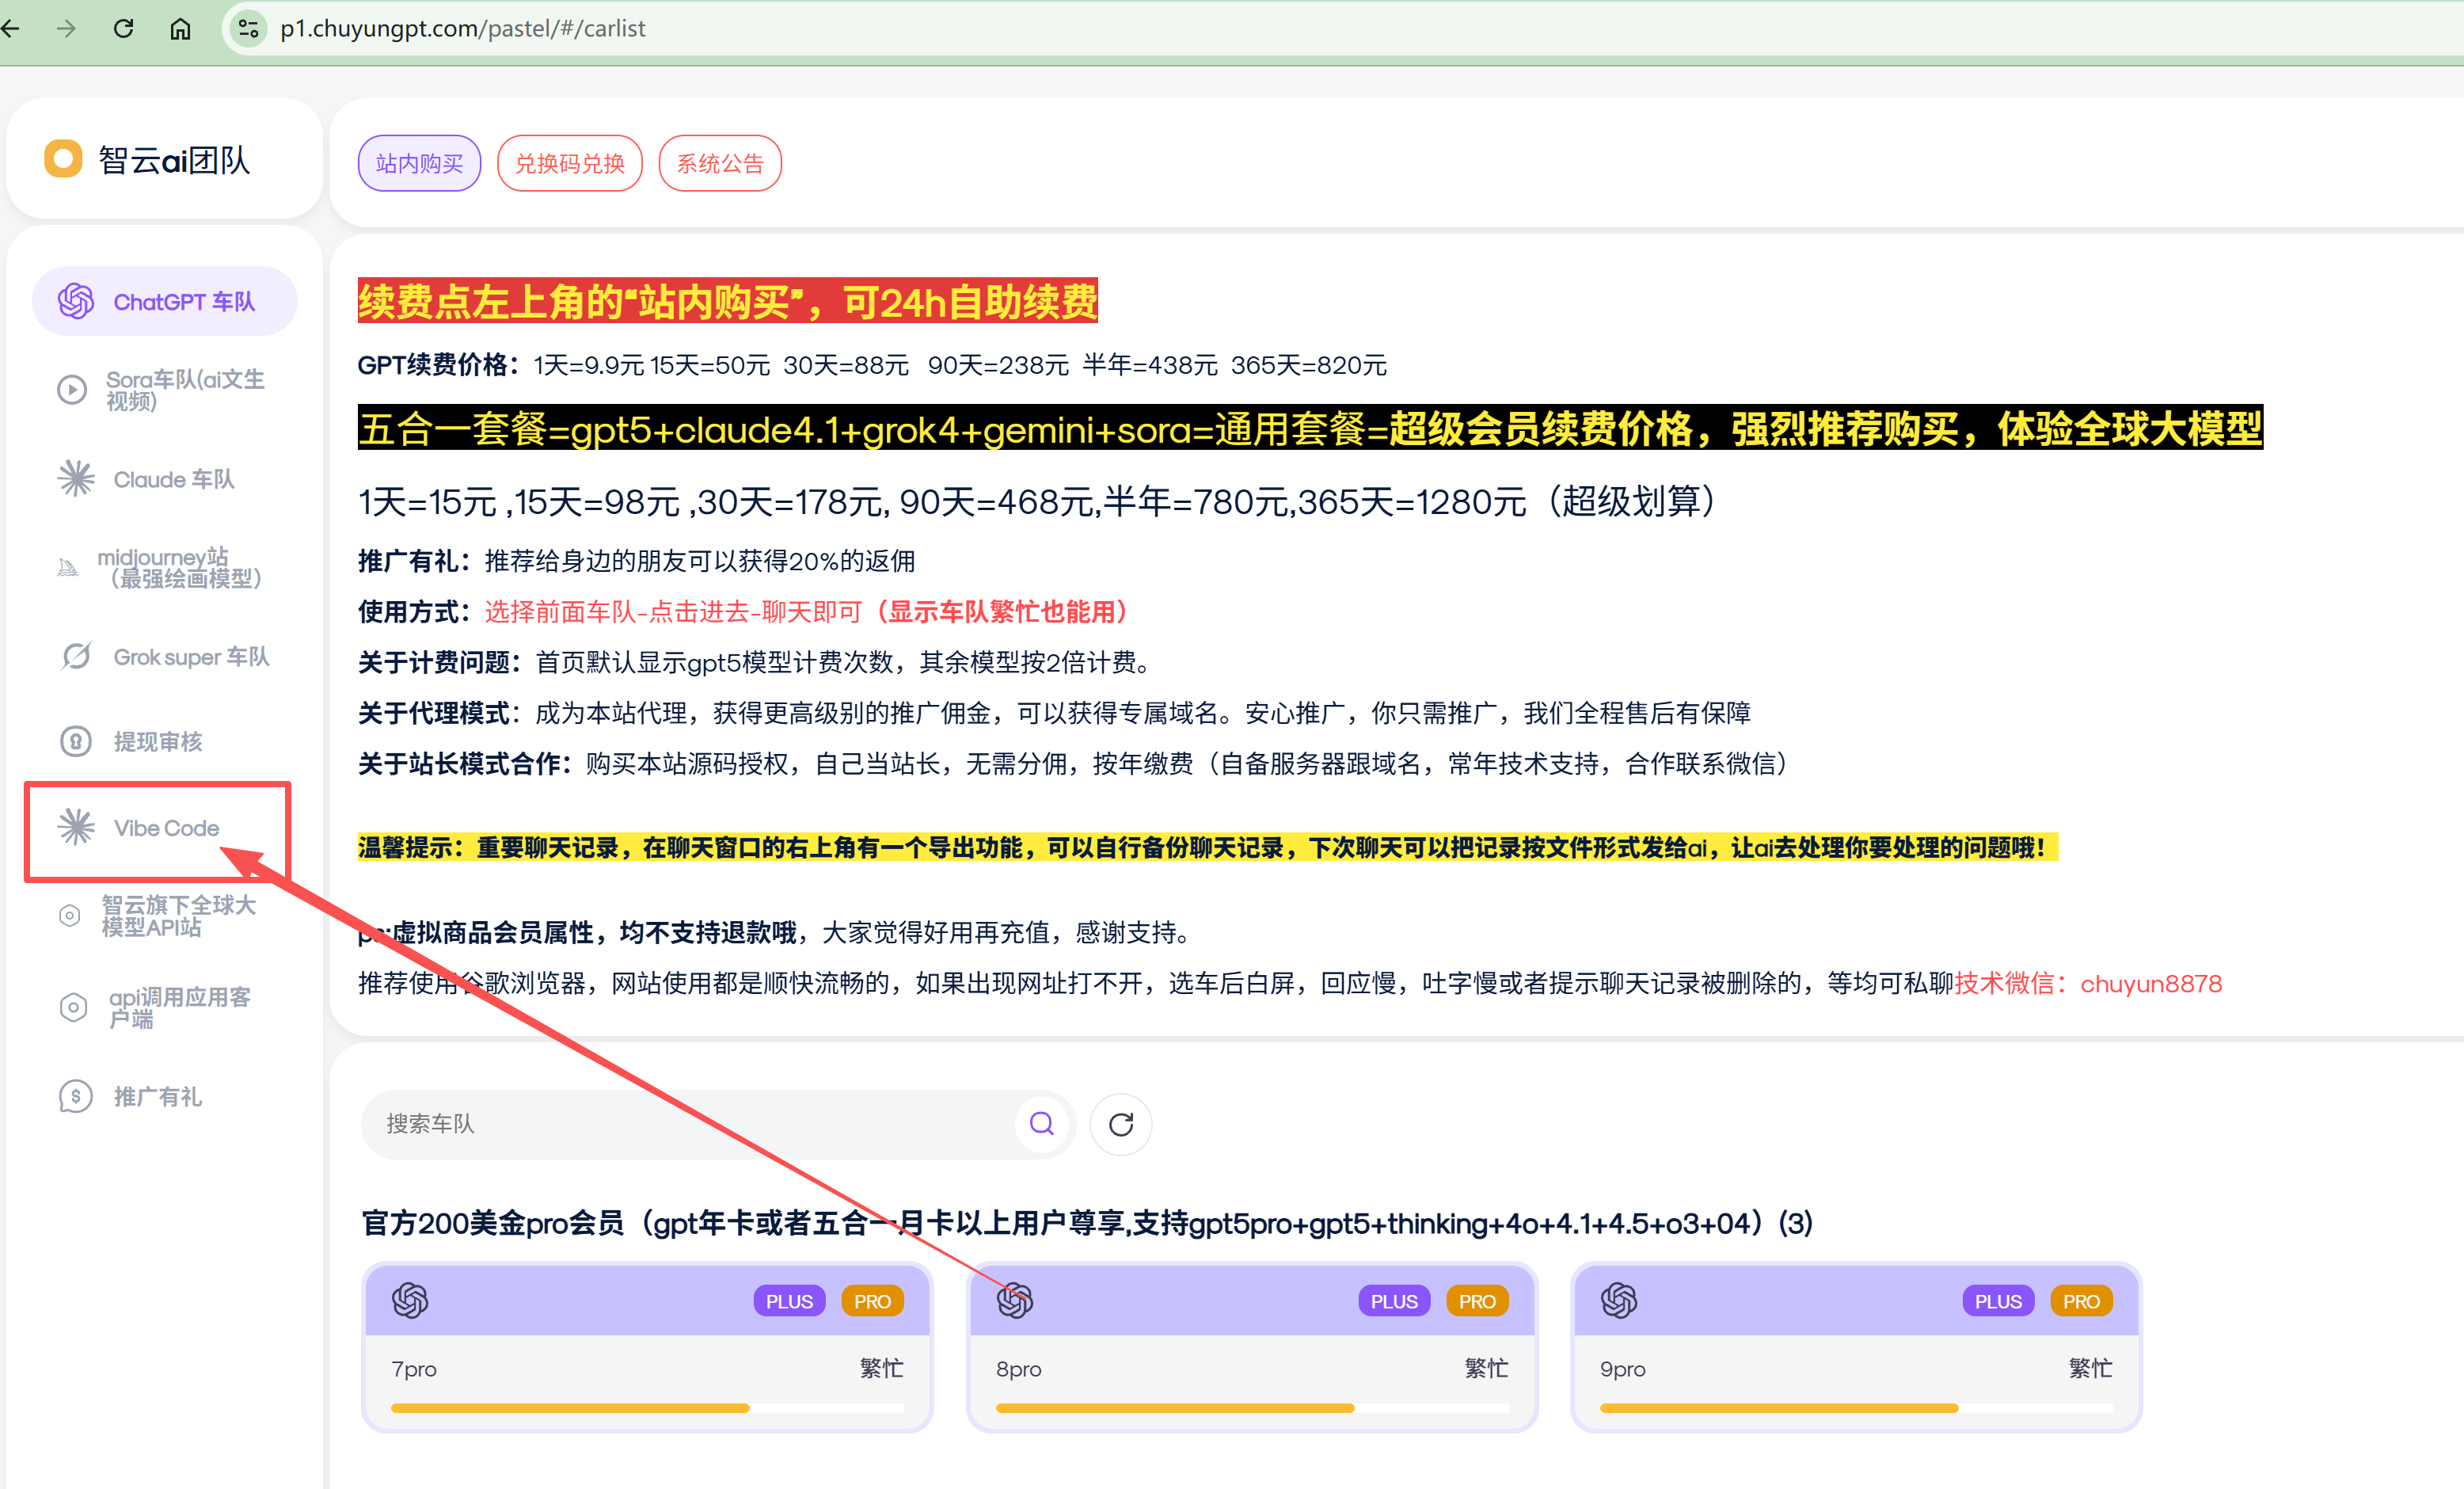Open 系统公告 tab
2464x1489 pixels.
tap(720, 163)
